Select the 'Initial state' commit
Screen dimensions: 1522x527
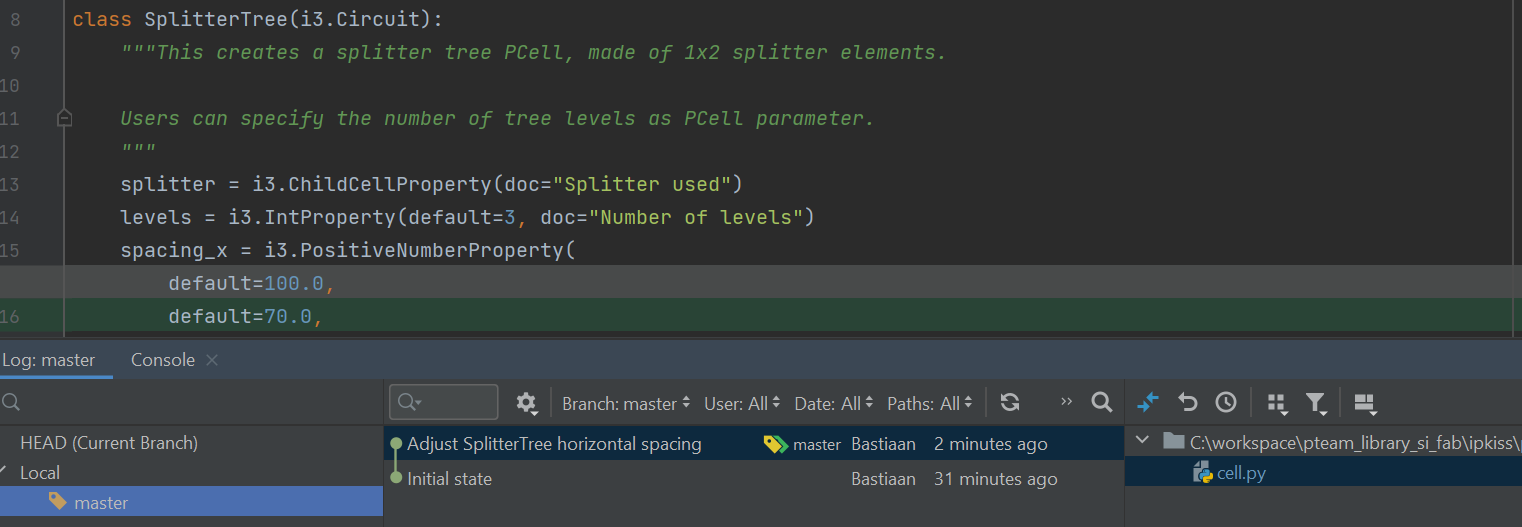[x=450, y=479]
